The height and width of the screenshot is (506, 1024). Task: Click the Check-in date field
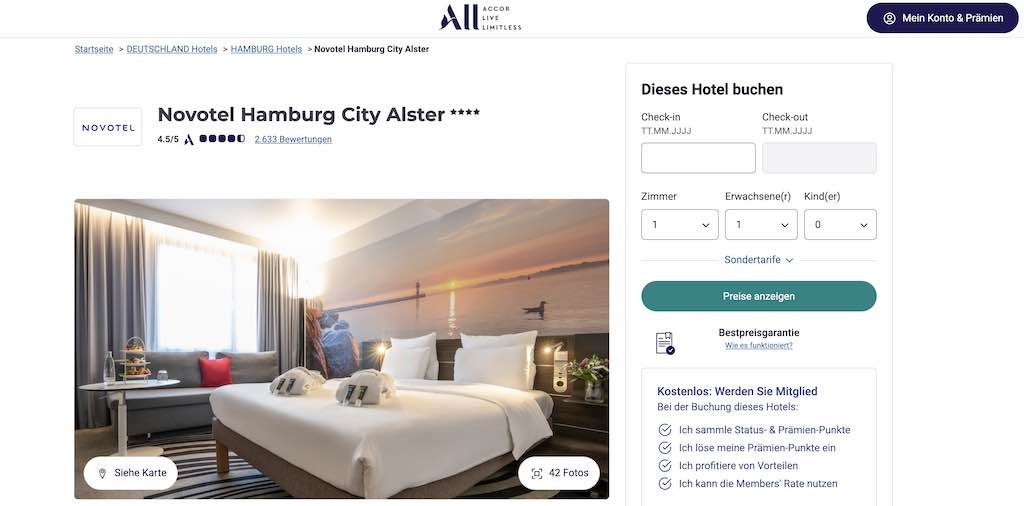(x=698, y=158)
